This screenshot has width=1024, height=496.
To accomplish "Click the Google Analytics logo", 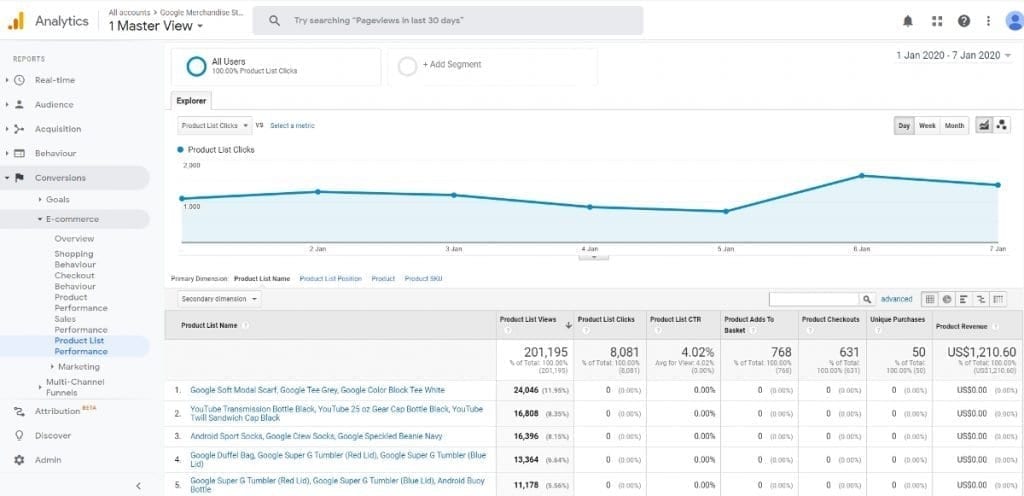I will click(x=16, y=21).
